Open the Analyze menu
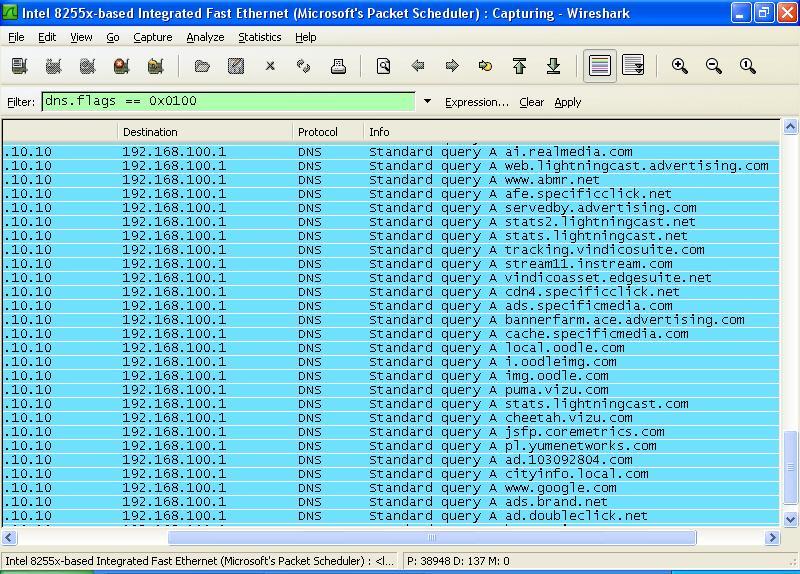The width and height of the screenshot is (800, 574). tap(205, 37)
